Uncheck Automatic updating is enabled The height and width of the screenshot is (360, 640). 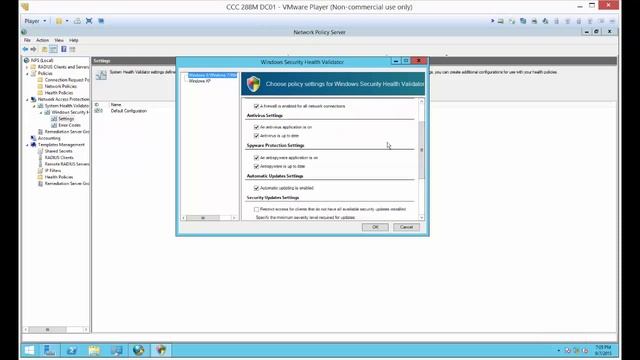pos(256,188)
